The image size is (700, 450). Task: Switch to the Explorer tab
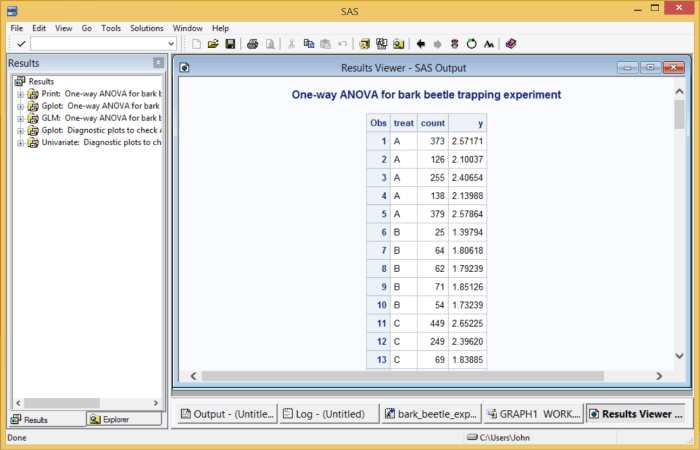122,419
